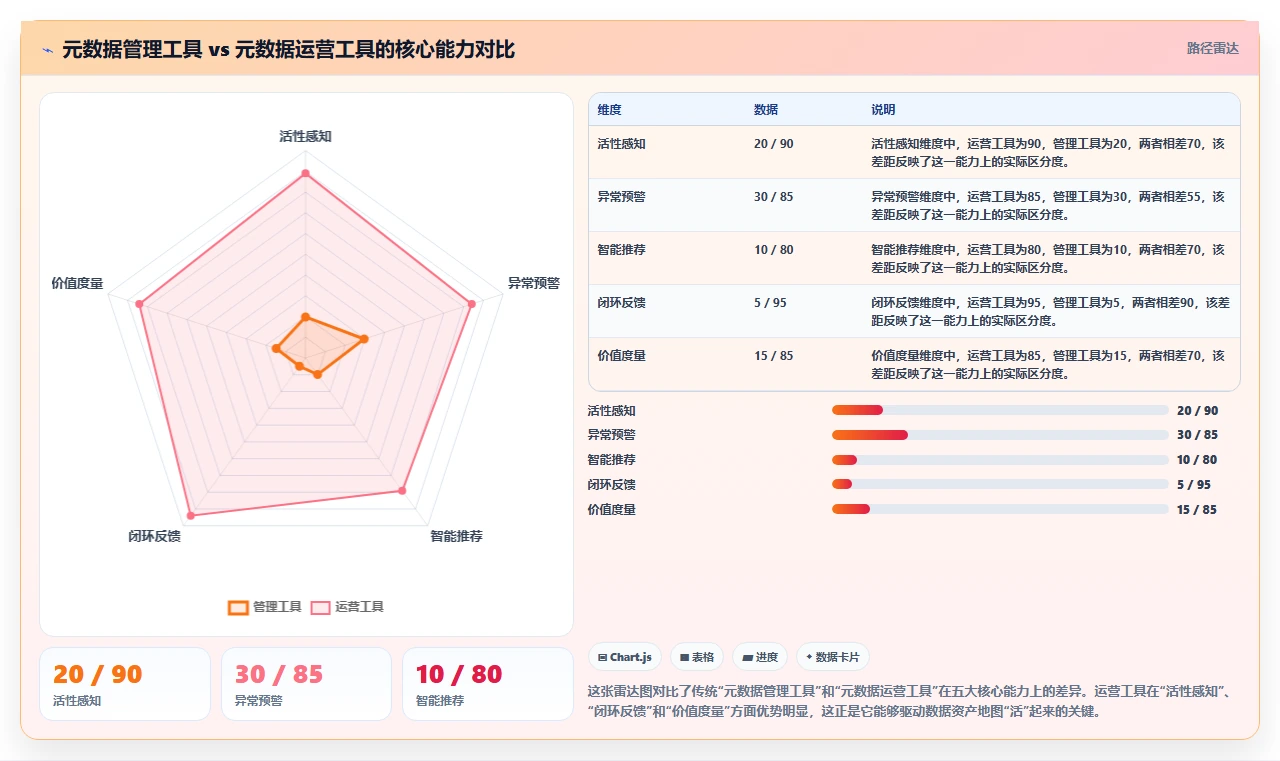Click the 闭环反馈 progress bar

point(1000,484)
